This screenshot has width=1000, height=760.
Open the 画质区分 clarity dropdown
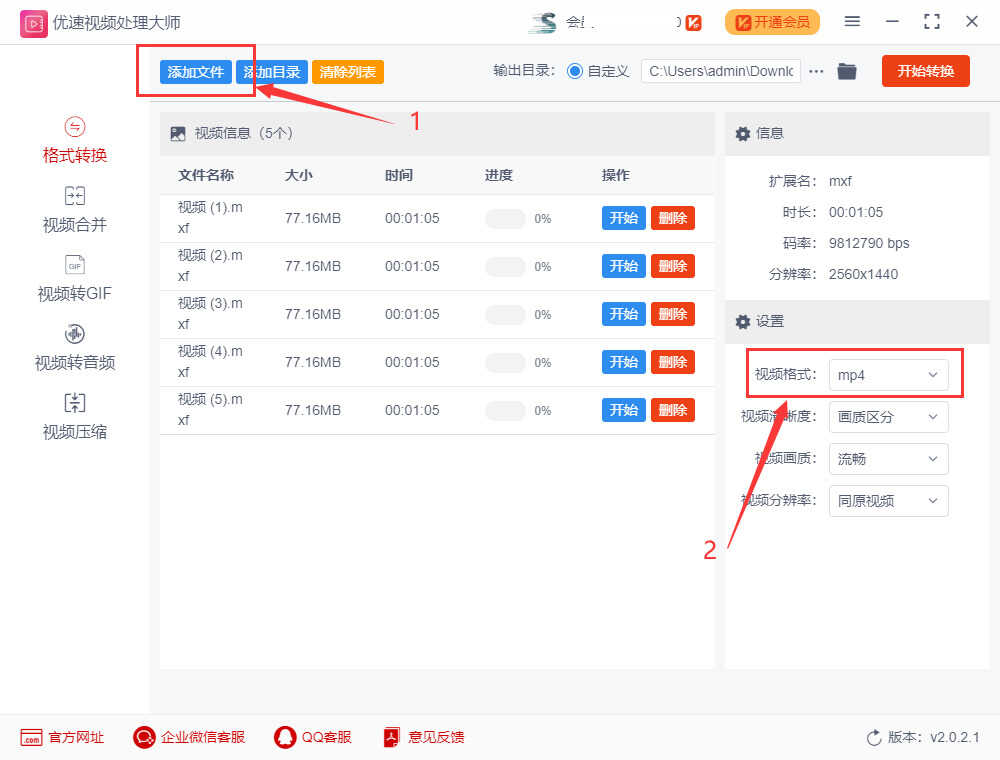(x=888, y=417)
